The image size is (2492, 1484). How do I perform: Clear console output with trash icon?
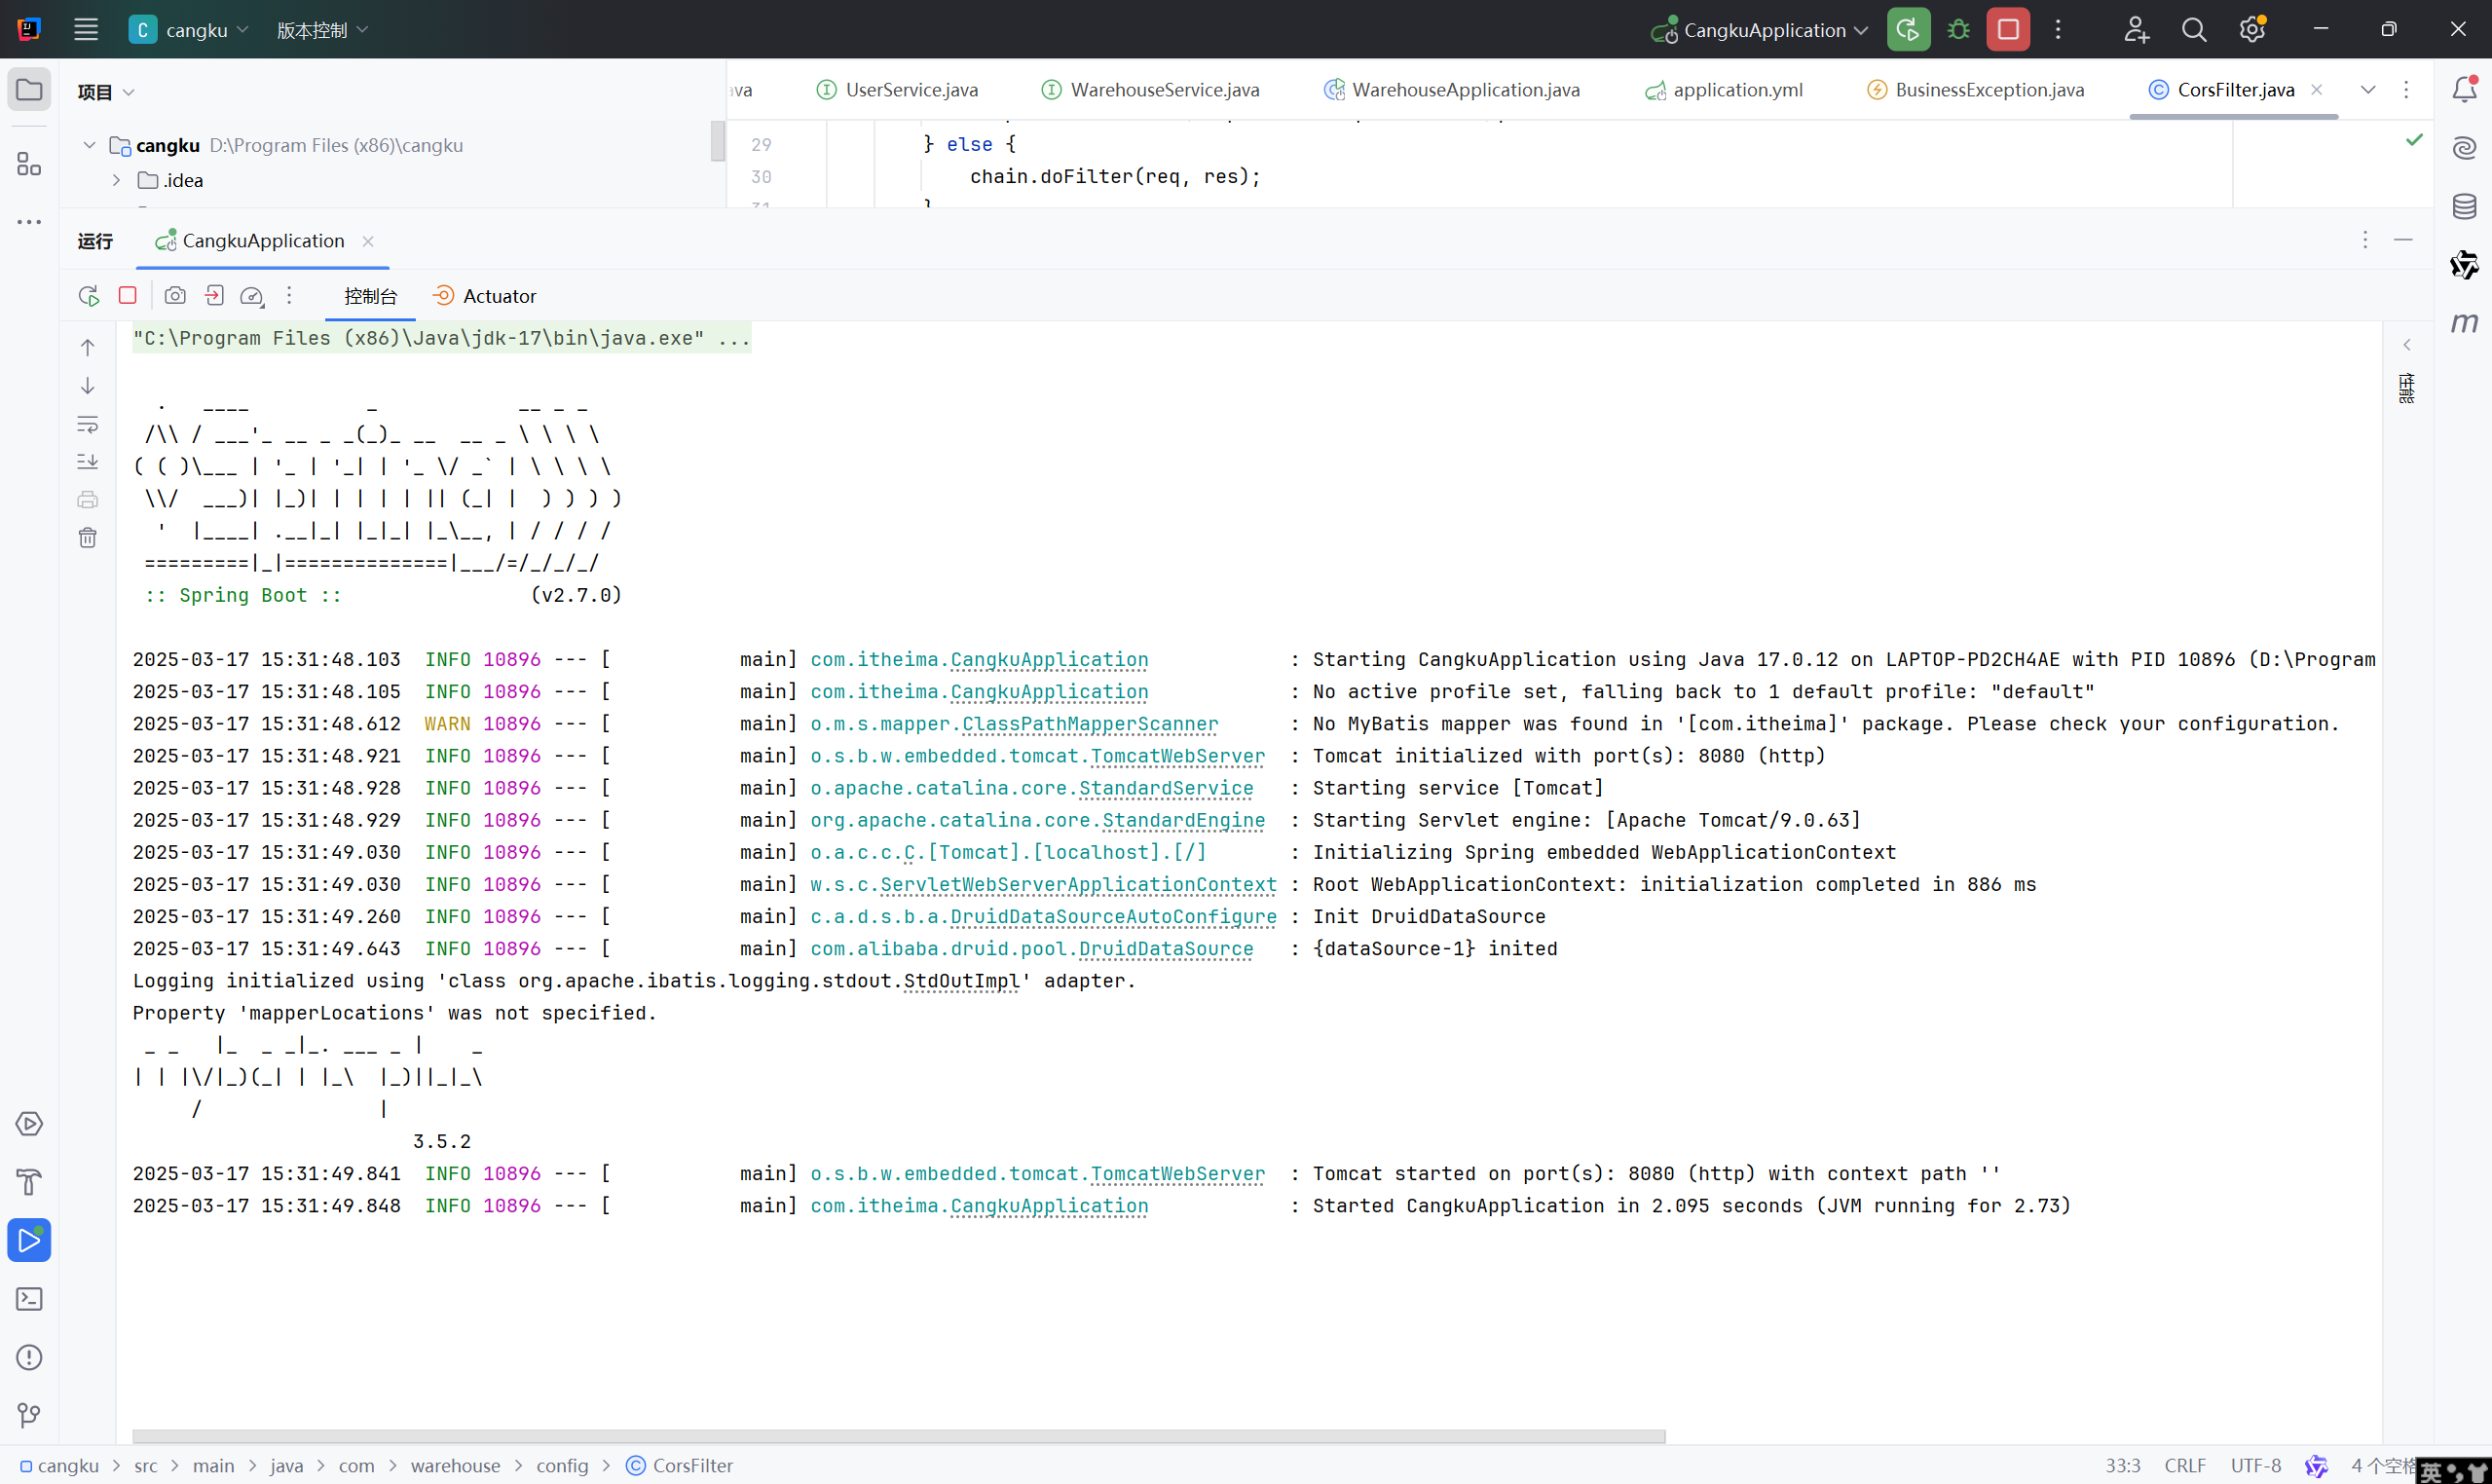[x=88, y=538]
